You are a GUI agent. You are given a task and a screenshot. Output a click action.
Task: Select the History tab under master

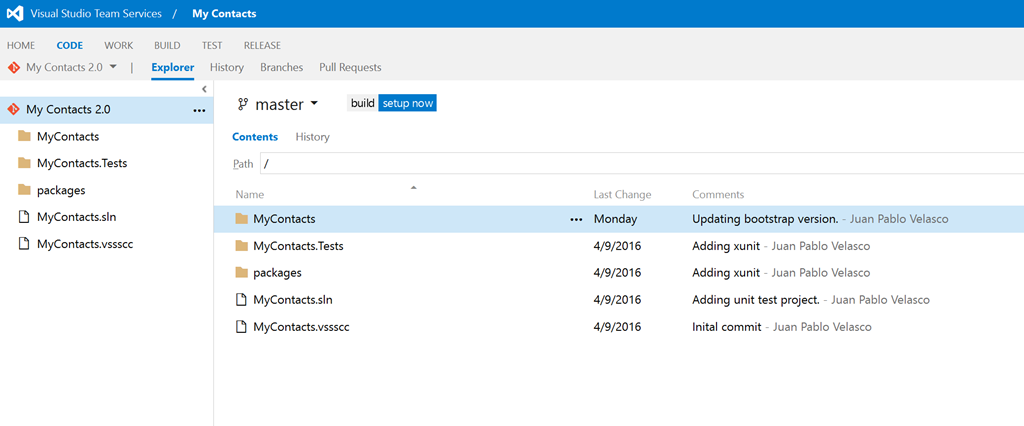(x=313, y=137)
